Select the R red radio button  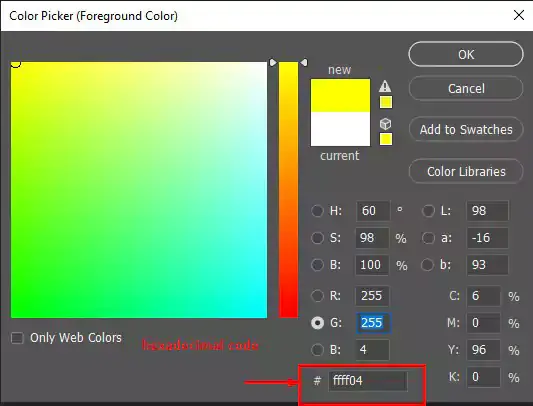pyautogui.click(x=317, y=296)
